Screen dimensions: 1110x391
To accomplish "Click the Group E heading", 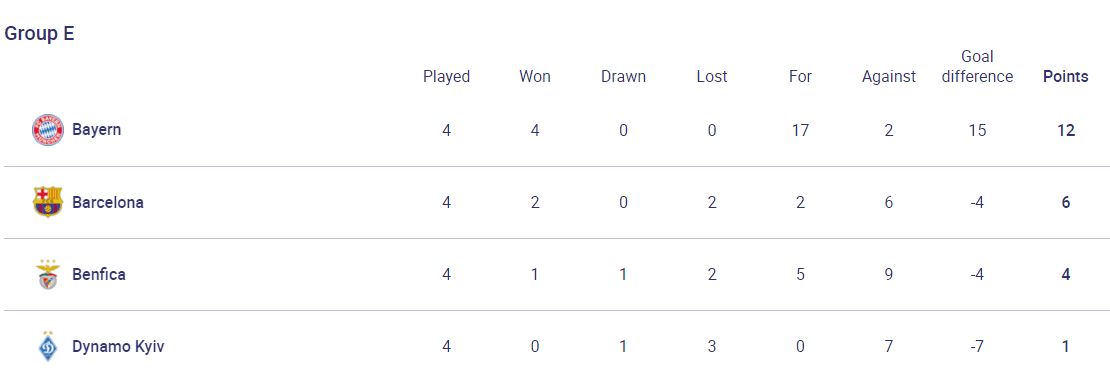I will click(x=40, y=34).
